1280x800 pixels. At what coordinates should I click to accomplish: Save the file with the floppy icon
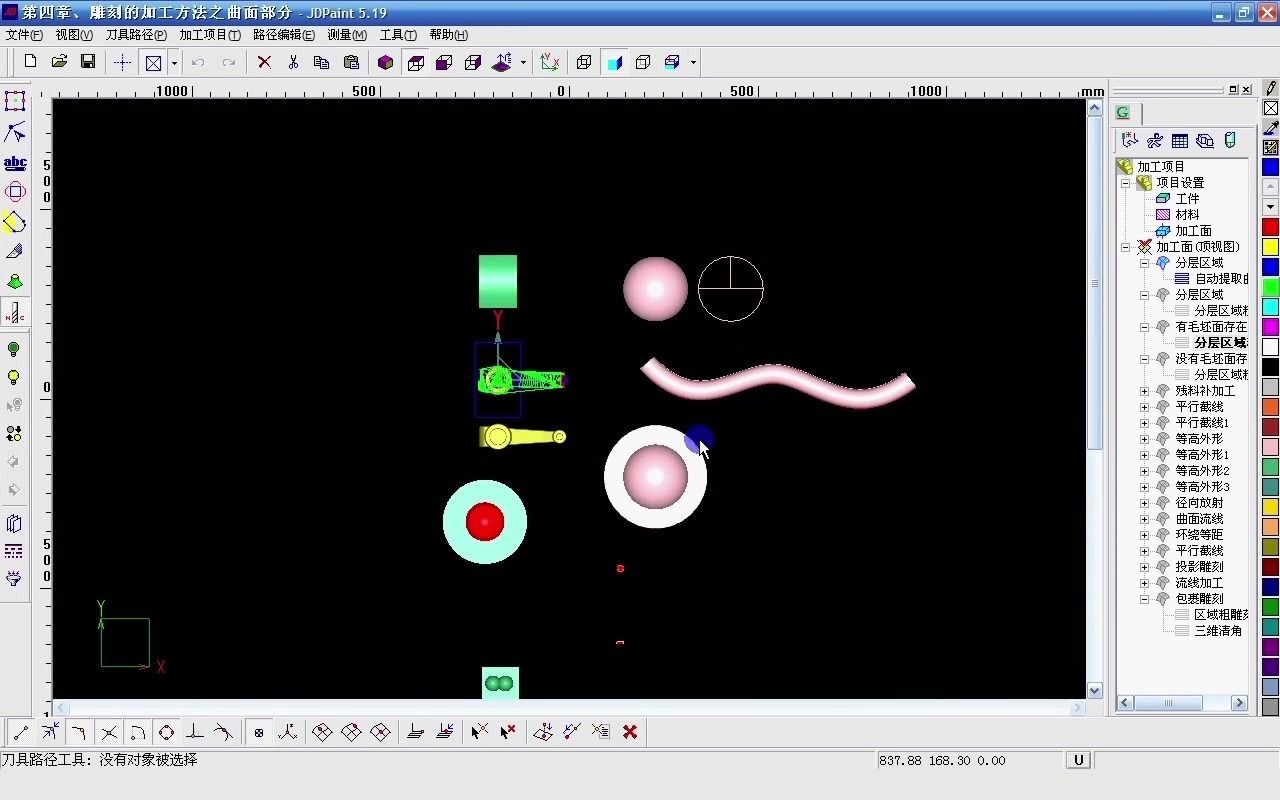tap(88, 62)
